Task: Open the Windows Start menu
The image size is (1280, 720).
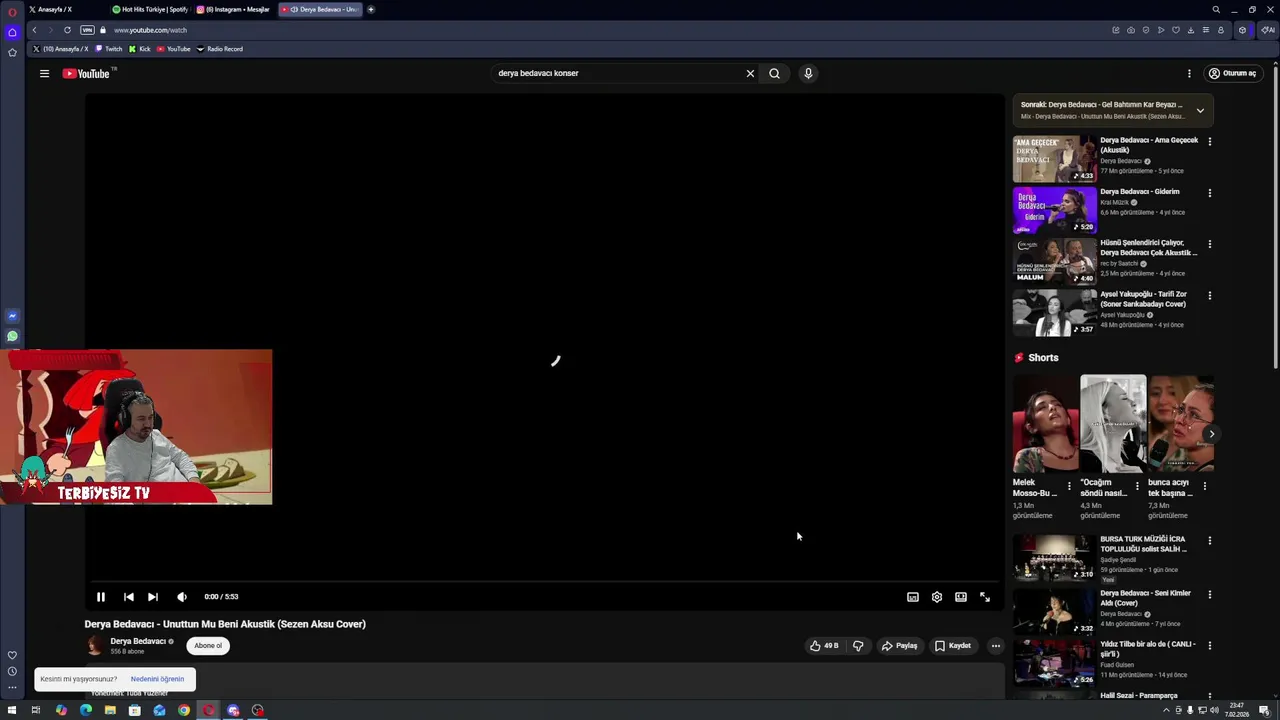Action: click(12, 710)
